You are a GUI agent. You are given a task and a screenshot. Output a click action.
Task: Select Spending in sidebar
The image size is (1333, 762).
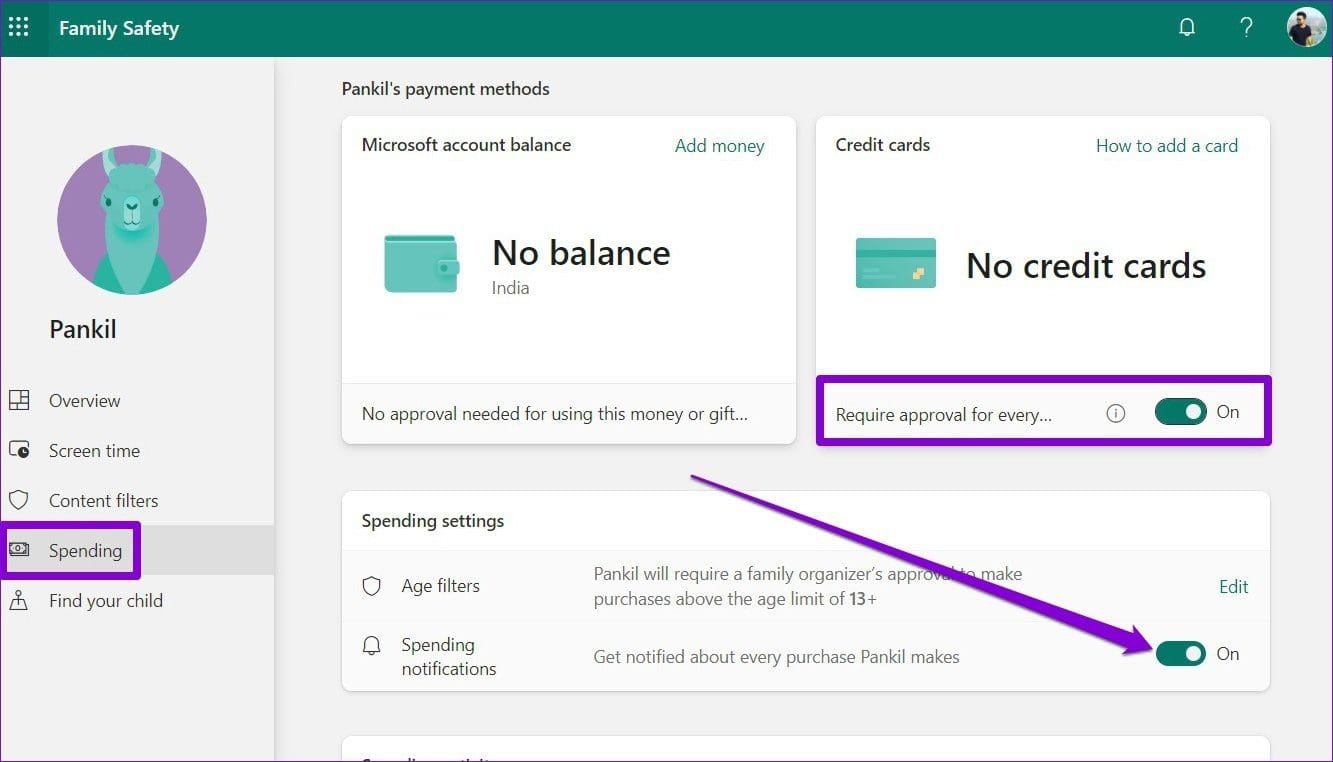(x=137, y=550)
